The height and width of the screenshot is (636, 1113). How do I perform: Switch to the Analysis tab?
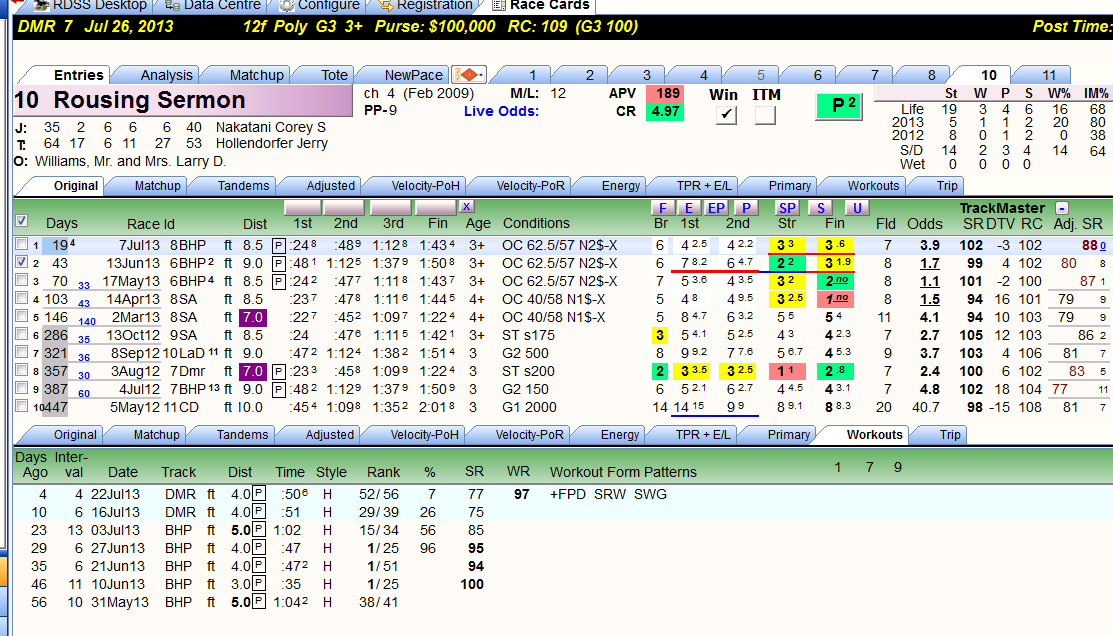click(x=166, y=75)
